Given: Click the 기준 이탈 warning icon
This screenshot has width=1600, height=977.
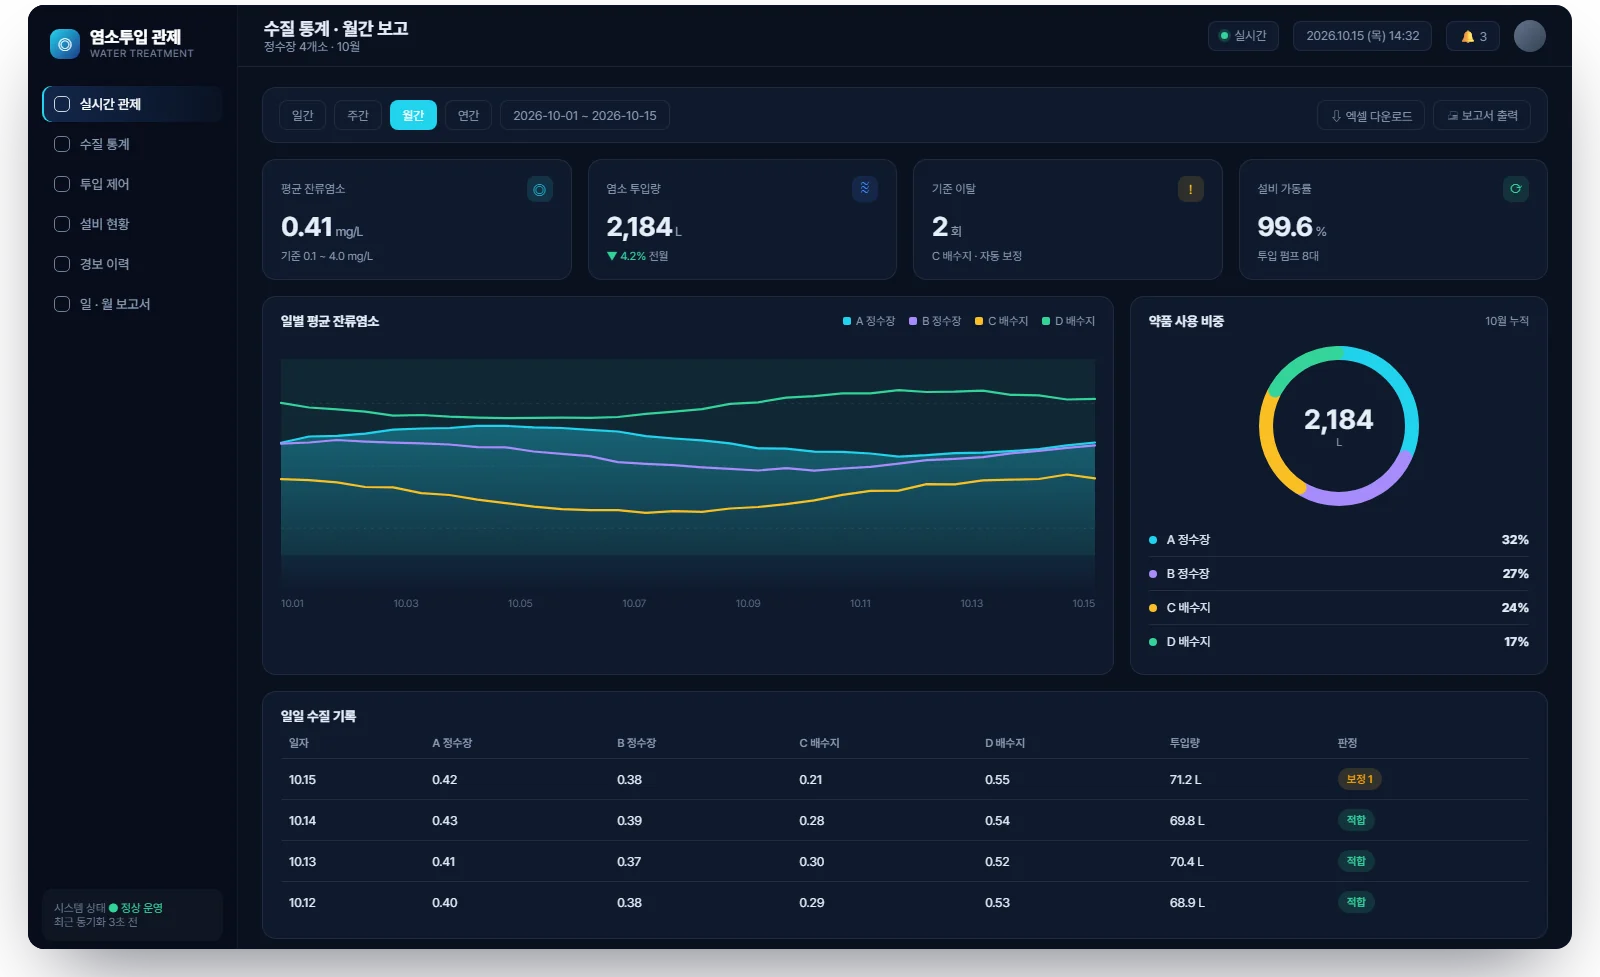Looking at the screenshot, I should [x=1190, y=189].
